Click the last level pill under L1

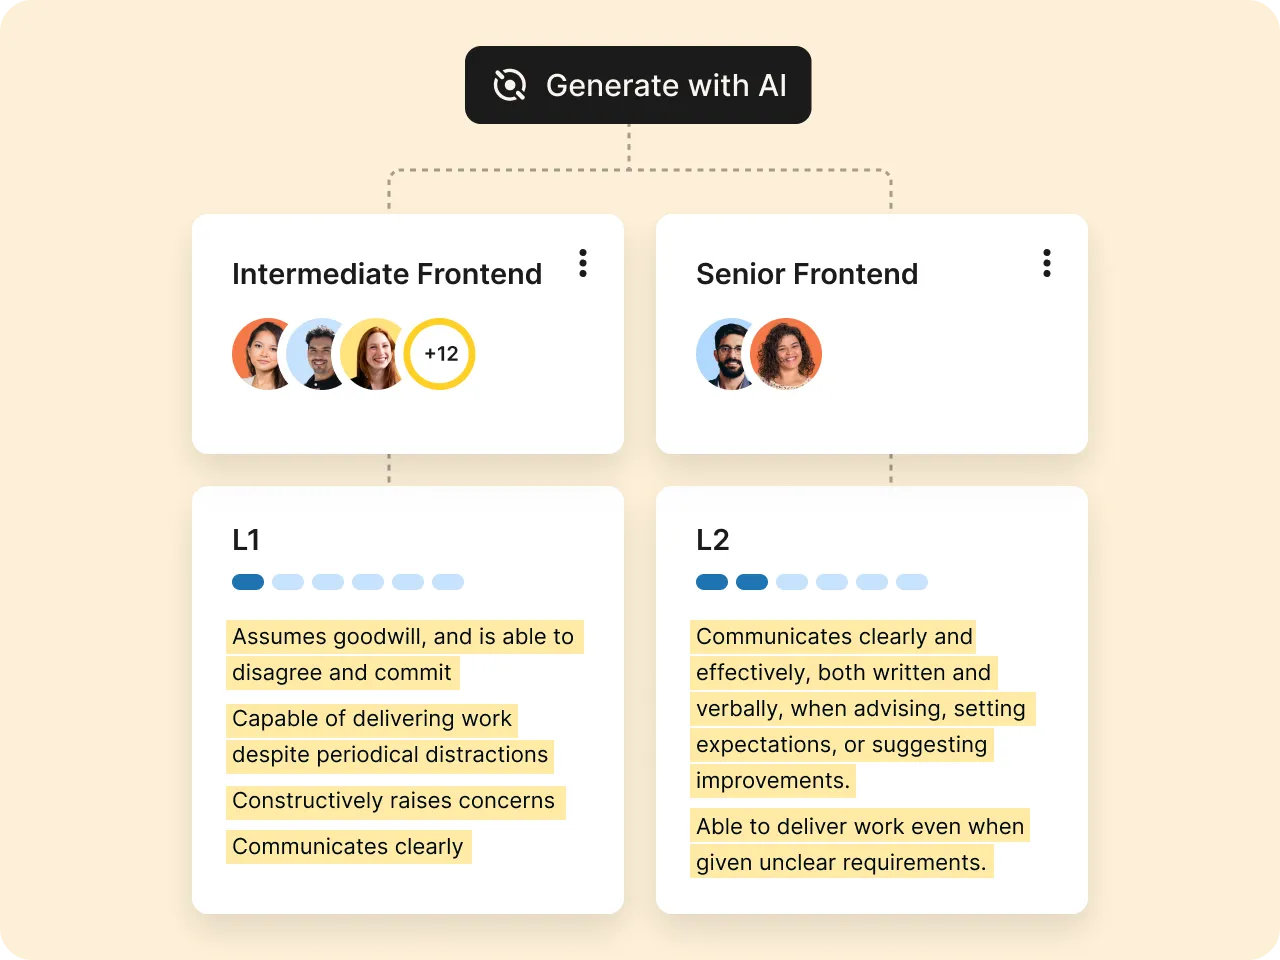click(x=448, y=582)
